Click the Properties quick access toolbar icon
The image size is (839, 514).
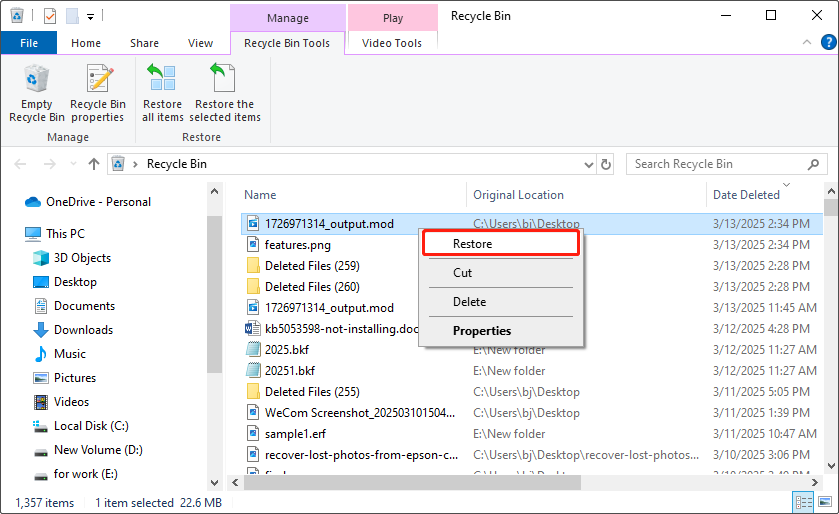click(50, 16)
